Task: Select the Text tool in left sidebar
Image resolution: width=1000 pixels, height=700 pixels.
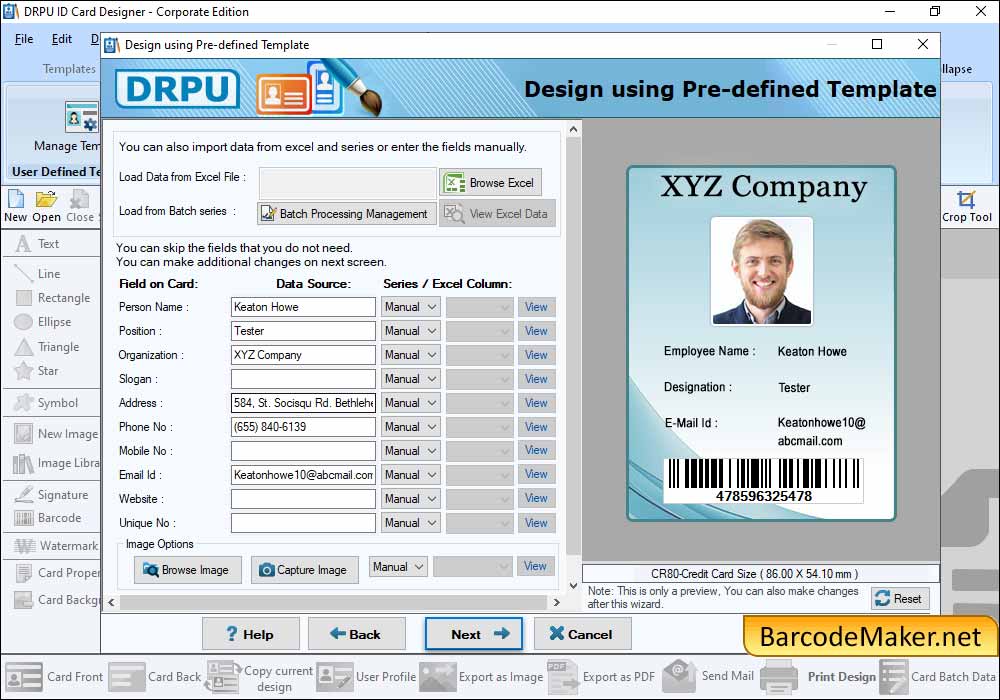Action: [38, 244]
